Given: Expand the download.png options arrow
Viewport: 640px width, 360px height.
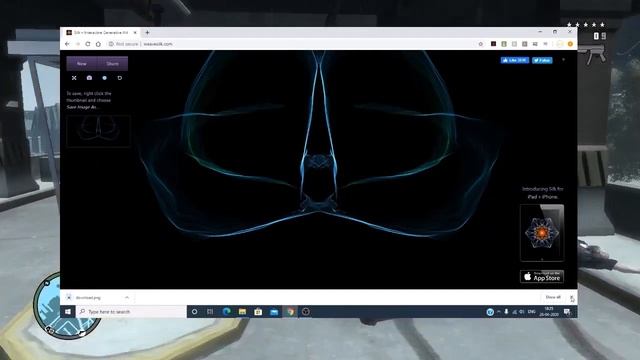Looking at the screenshot, I should (x=127, y=298).
